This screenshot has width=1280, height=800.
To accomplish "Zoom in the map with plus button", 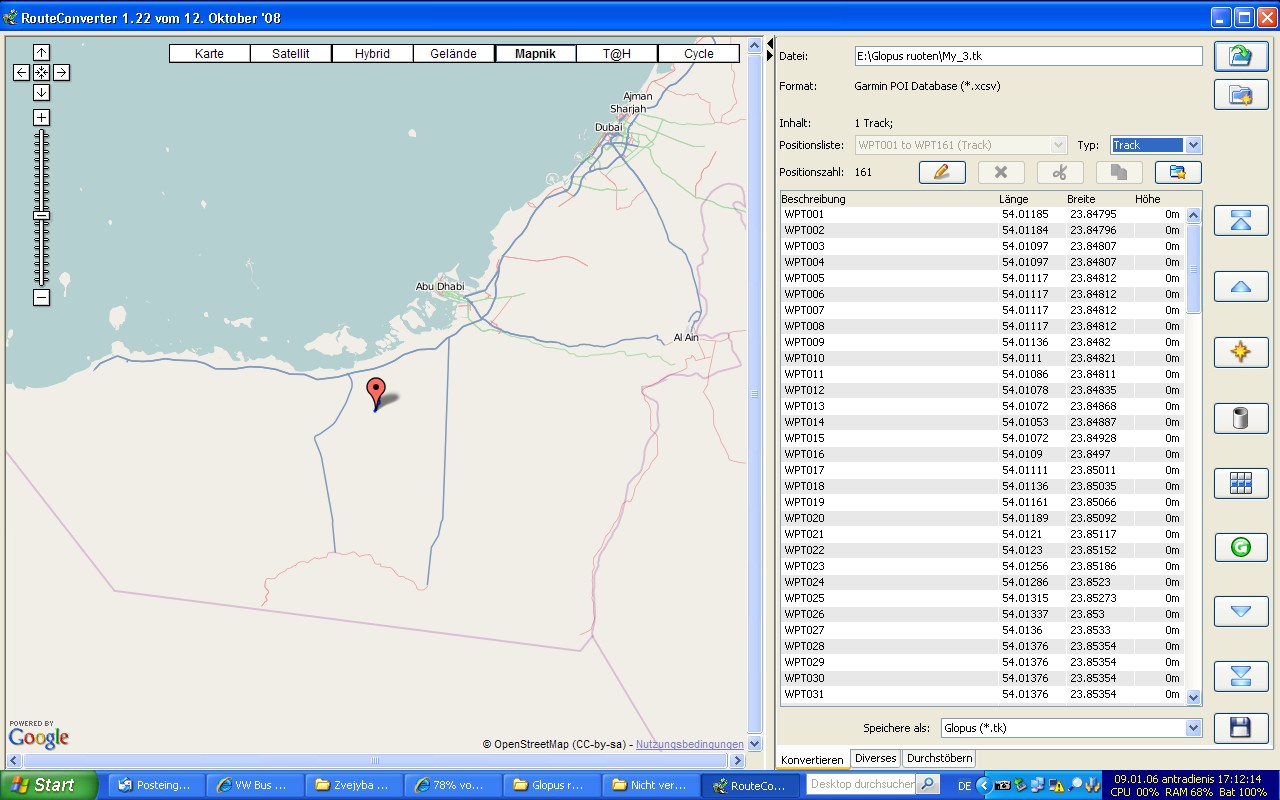I will coord(41,117).
